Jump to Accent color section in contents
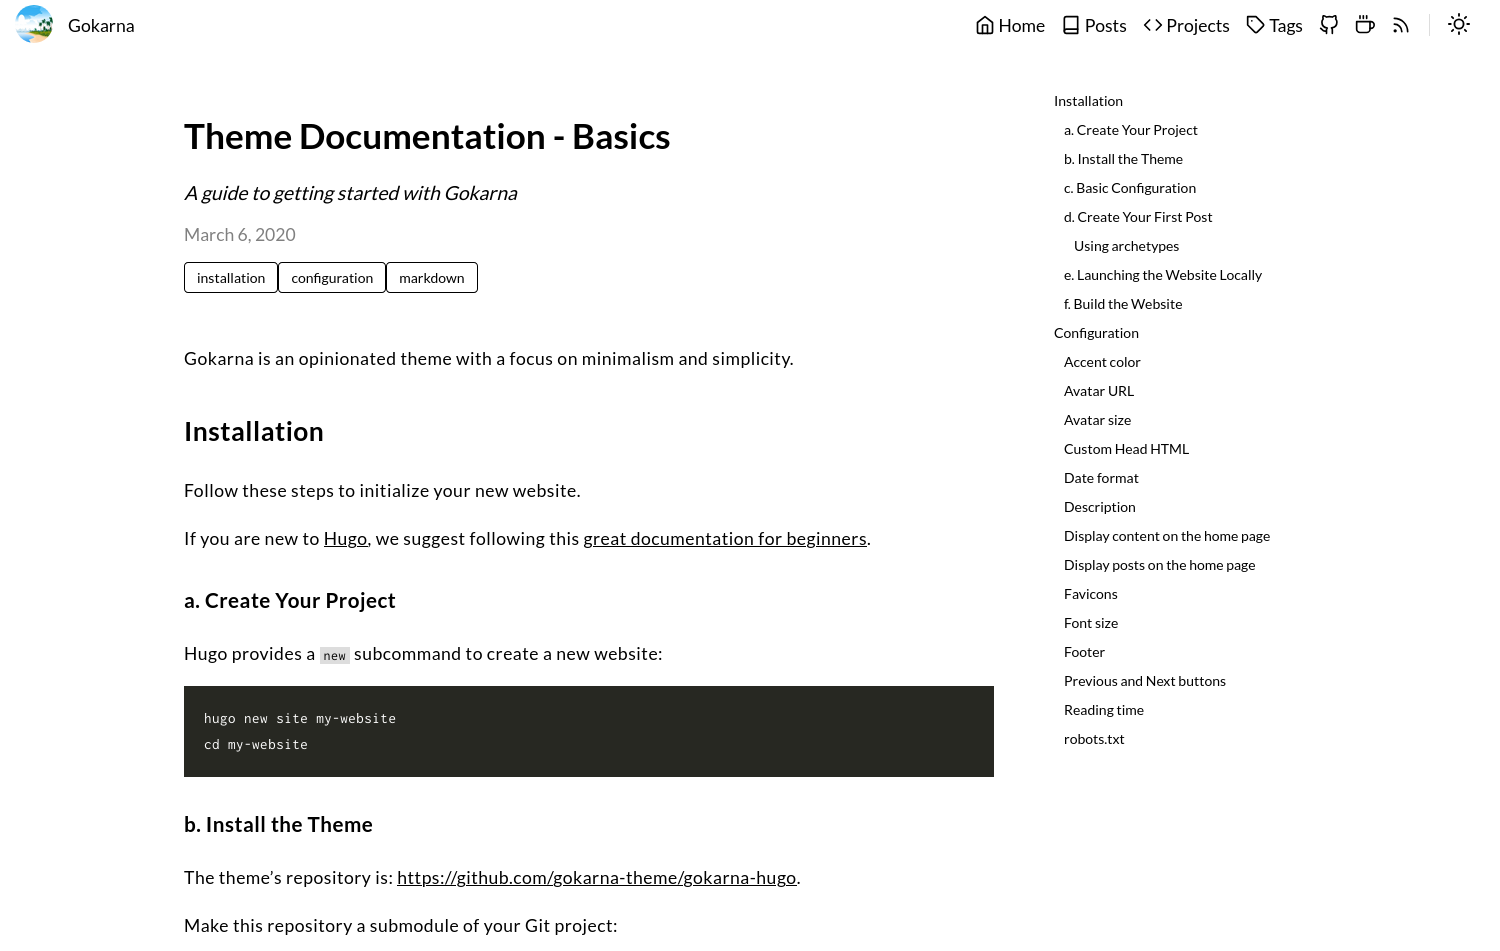1500x951 pixels. pyautogui.click(x=1102, y=362)
